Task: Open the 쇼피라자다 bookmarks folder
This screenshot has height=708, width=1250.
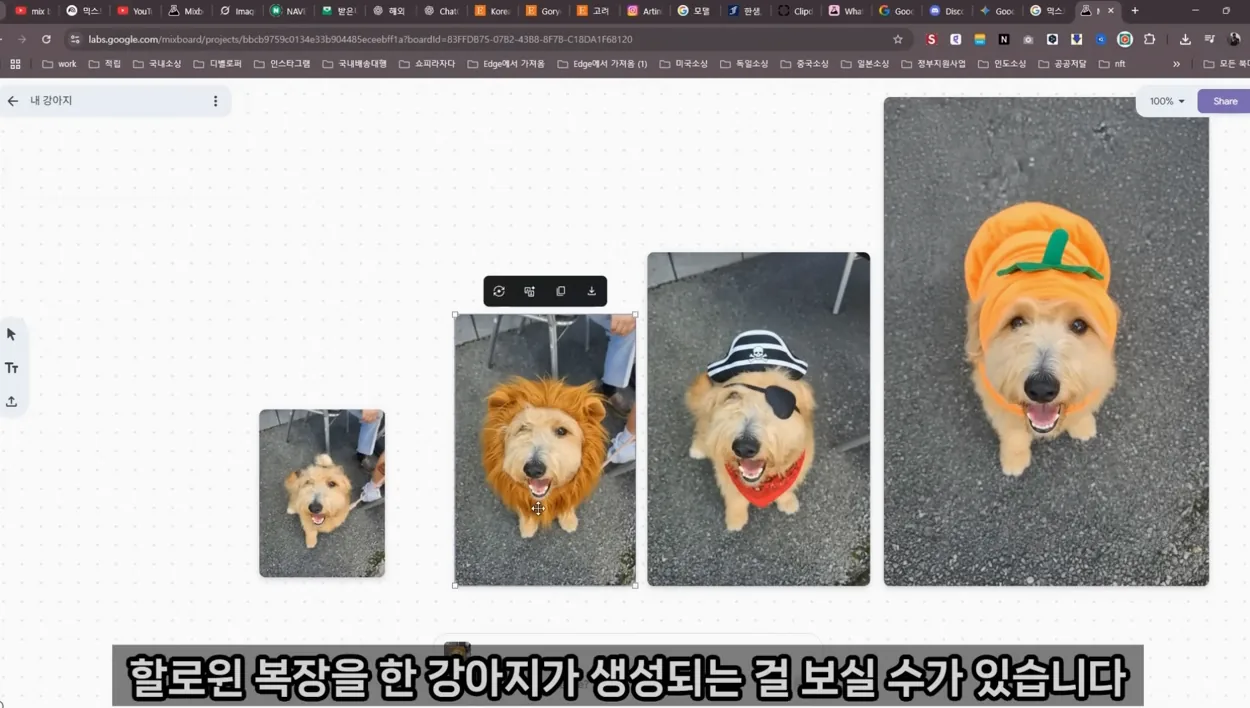Action: click(426, 64)
